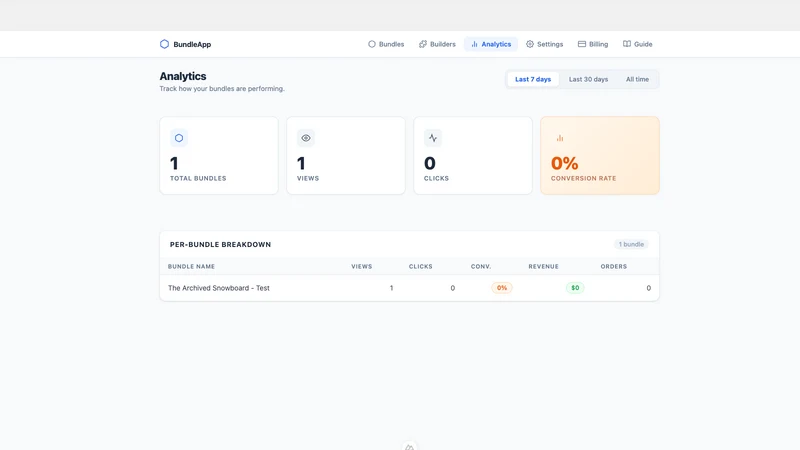Go to the Billing nav tab
Viewport: 800px width, 450px height.
[x=593, y=44]
